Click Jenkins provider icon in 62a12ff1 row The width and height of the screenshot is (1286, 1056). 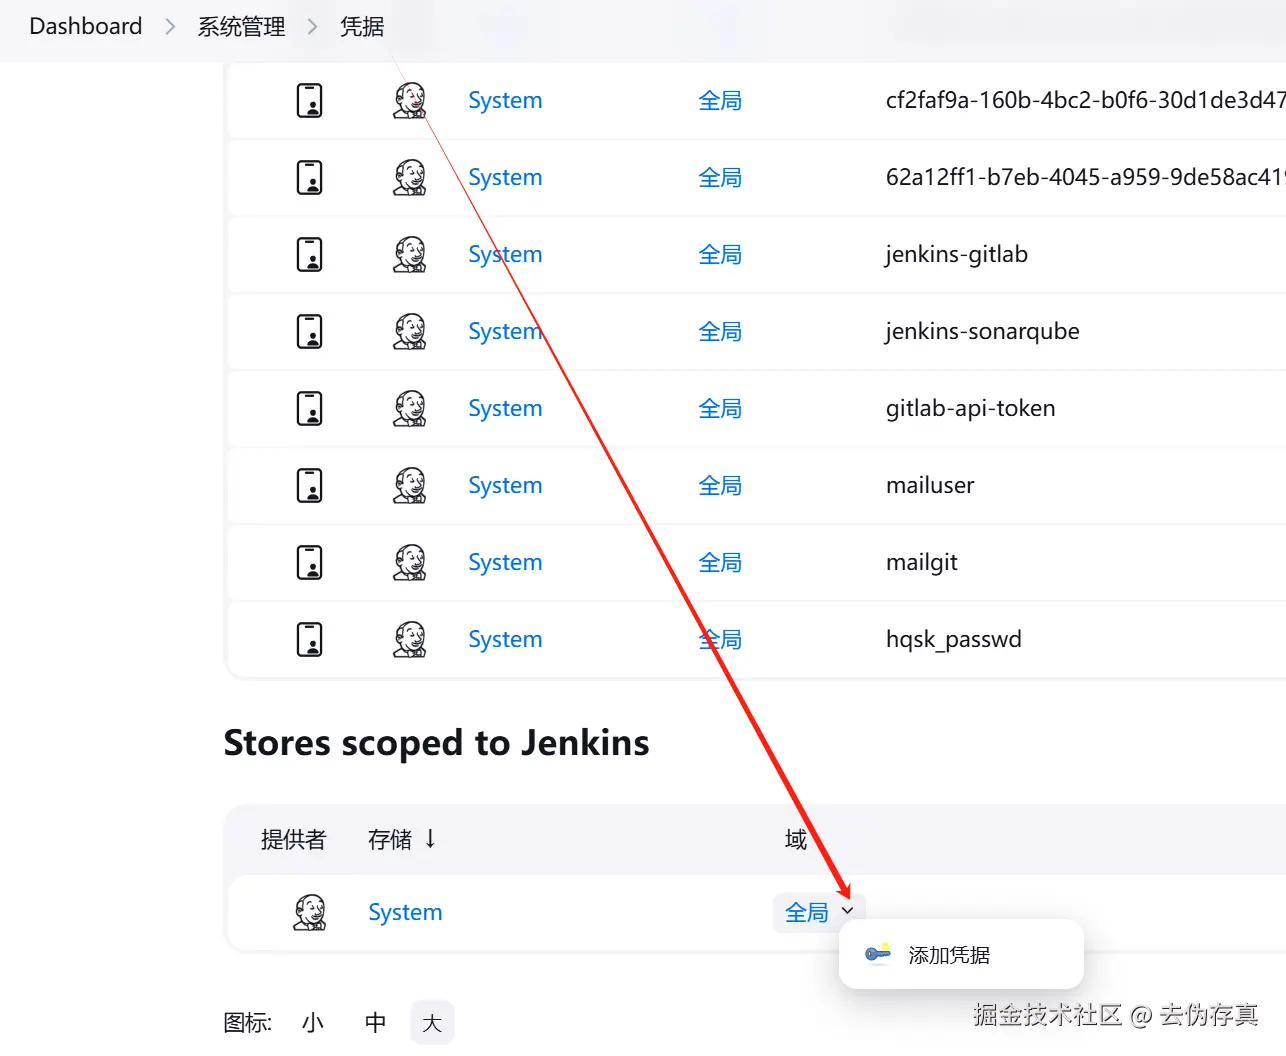[x=410, y=178]
